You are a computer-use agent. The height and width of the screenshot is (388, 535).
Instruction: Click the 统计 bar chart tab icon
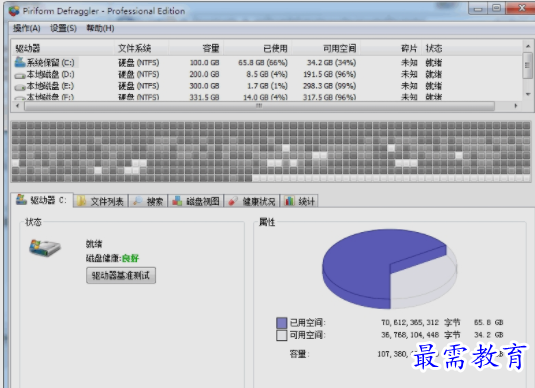pos(289,201)
